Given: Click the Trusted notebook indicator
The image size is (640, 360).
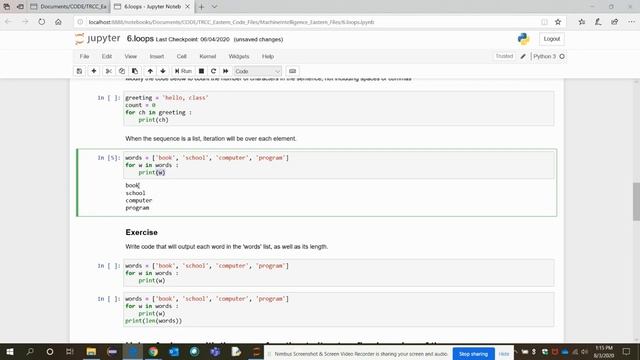Looking at the screenshot, I should pos(504,56).
